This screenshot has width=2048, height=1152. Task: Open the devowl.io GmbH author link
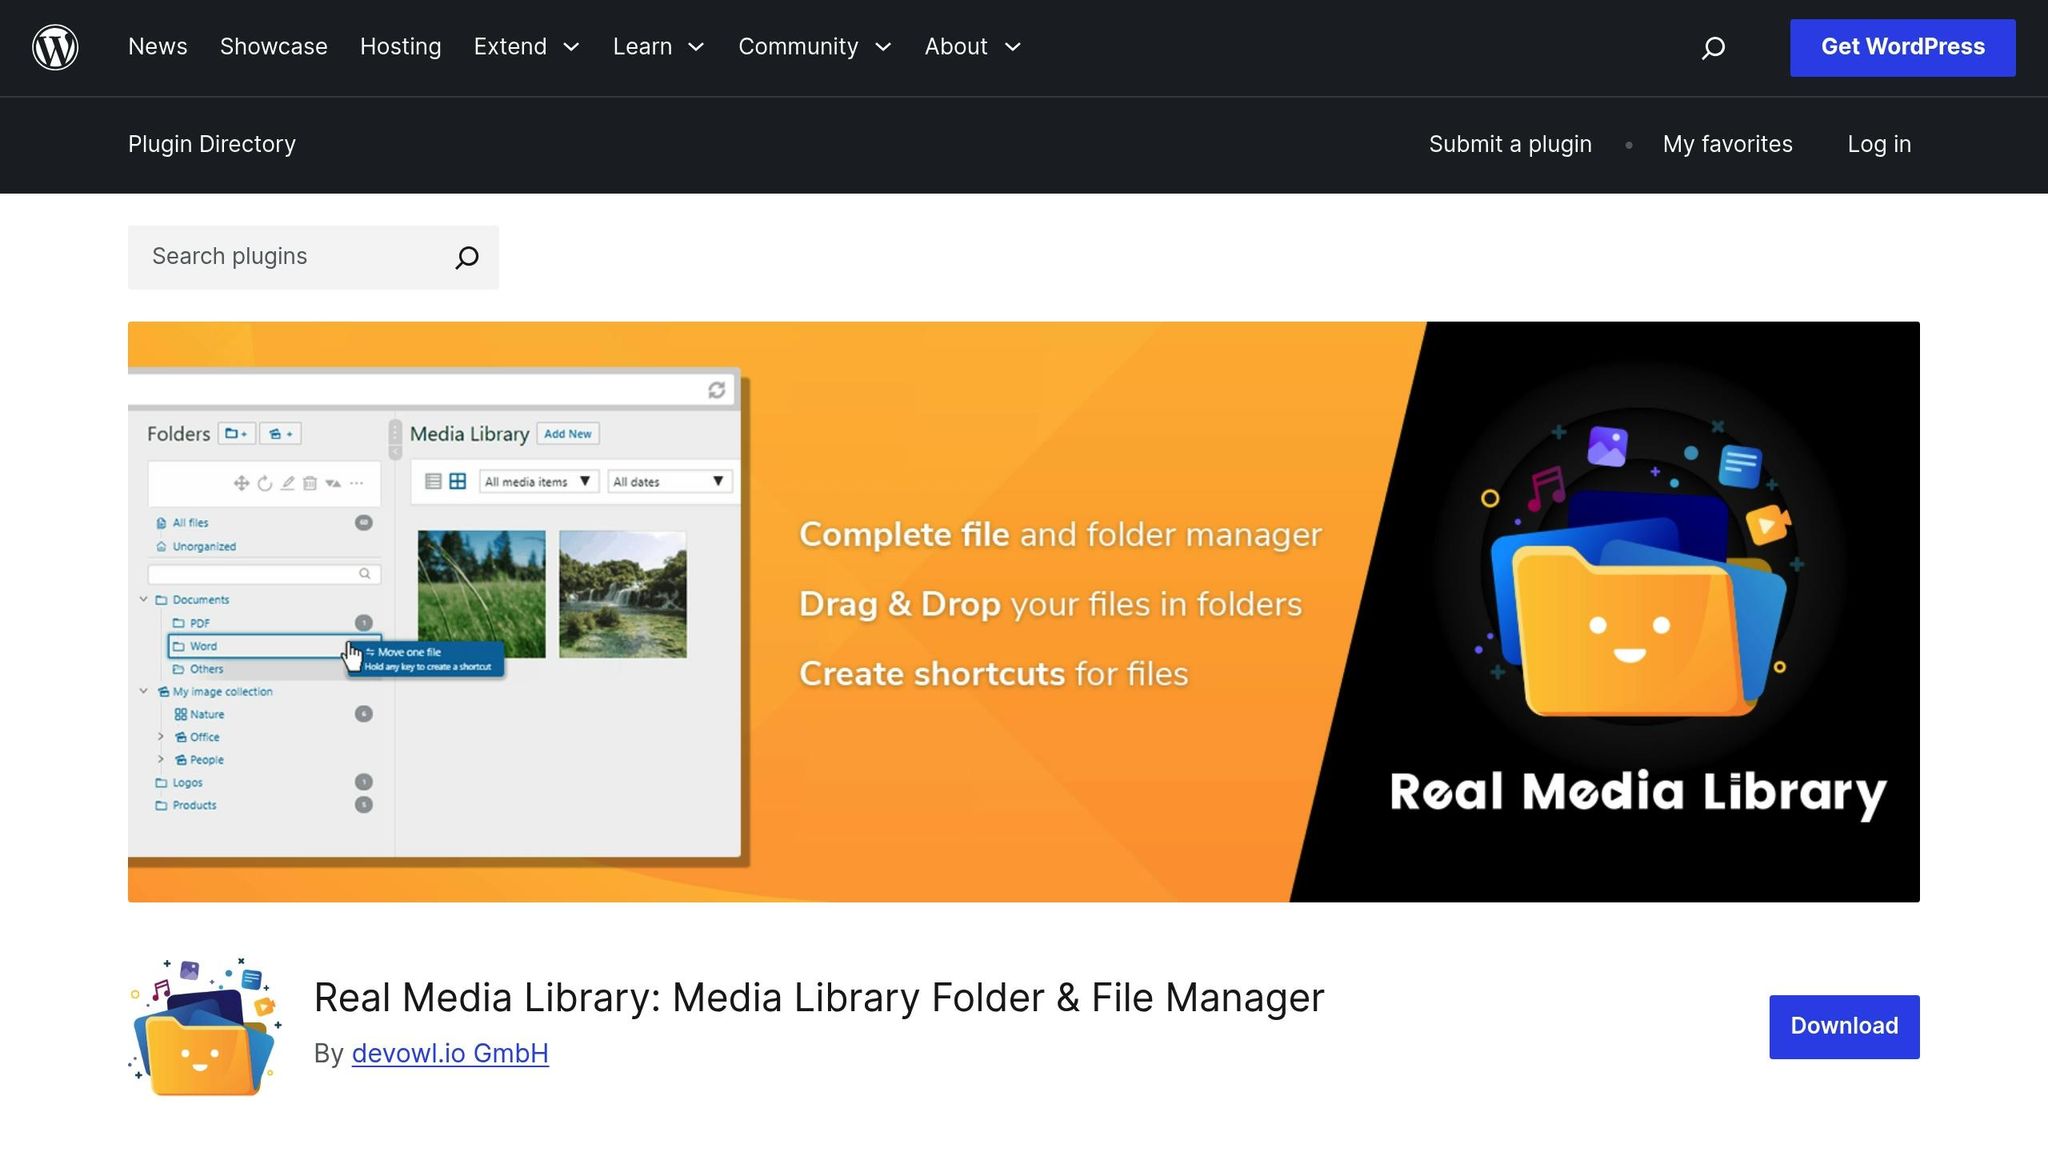[450, 1053]
